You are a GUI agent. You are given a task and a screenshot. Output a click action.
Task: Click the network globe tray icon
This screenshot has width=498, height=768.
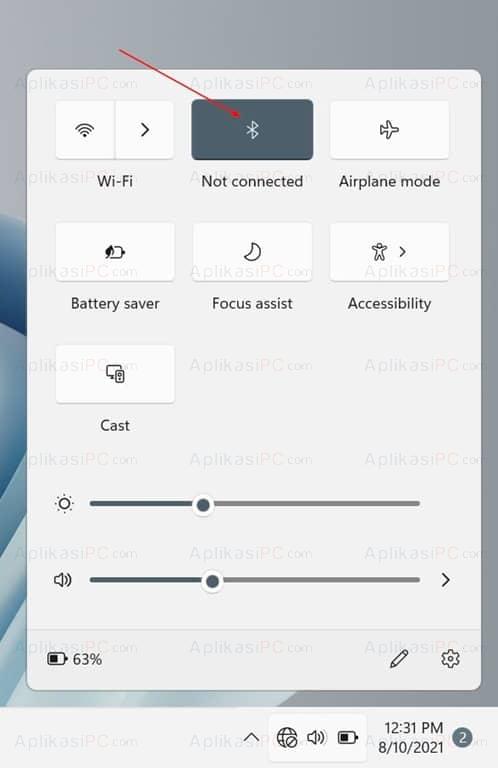coord(287,737)
